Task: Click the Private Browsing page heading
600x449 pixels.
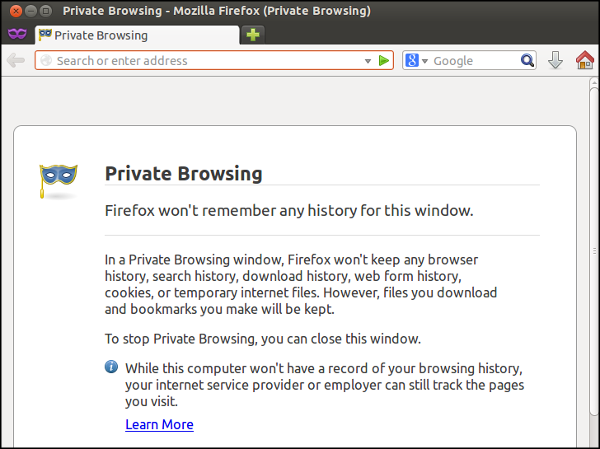Action: click(x=183, y=173)
